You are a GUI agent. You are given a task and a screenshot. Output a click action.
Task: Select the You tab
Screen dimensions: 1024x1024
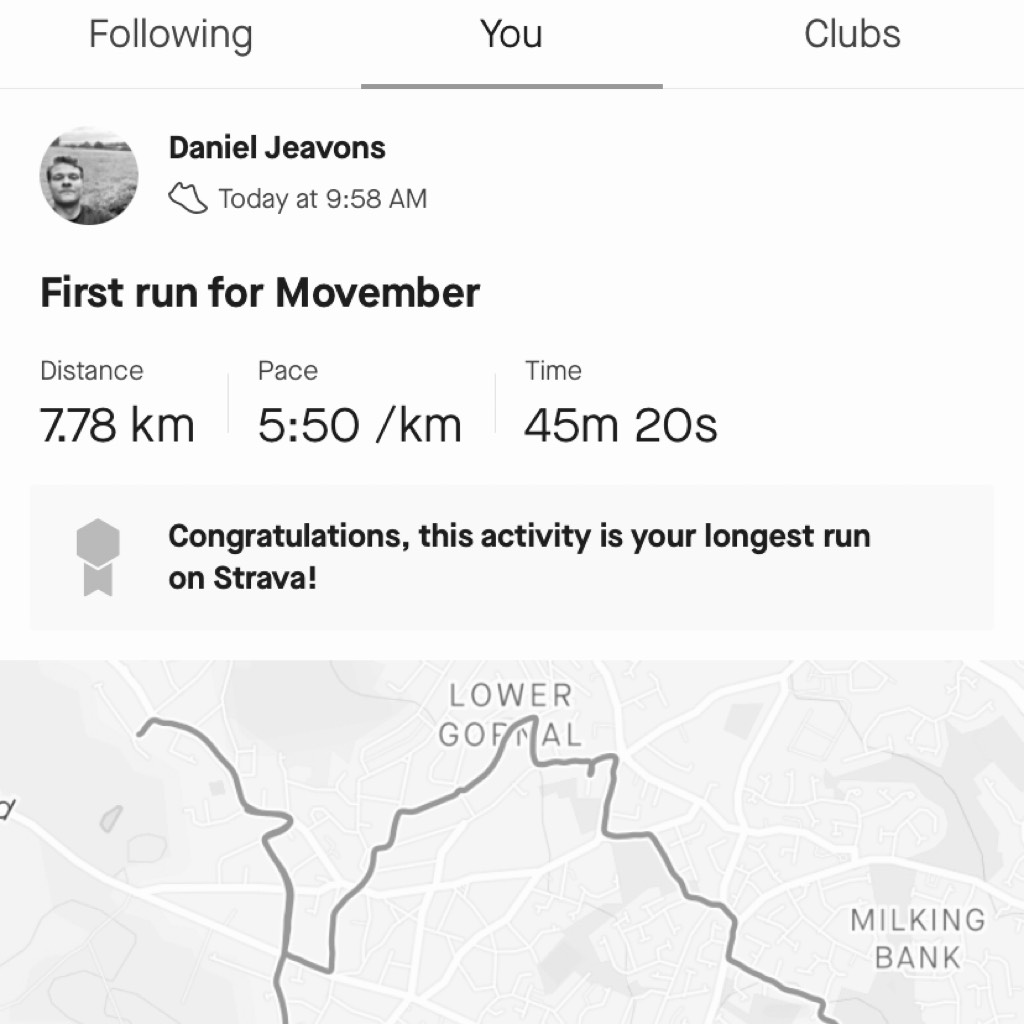point(511,35)
